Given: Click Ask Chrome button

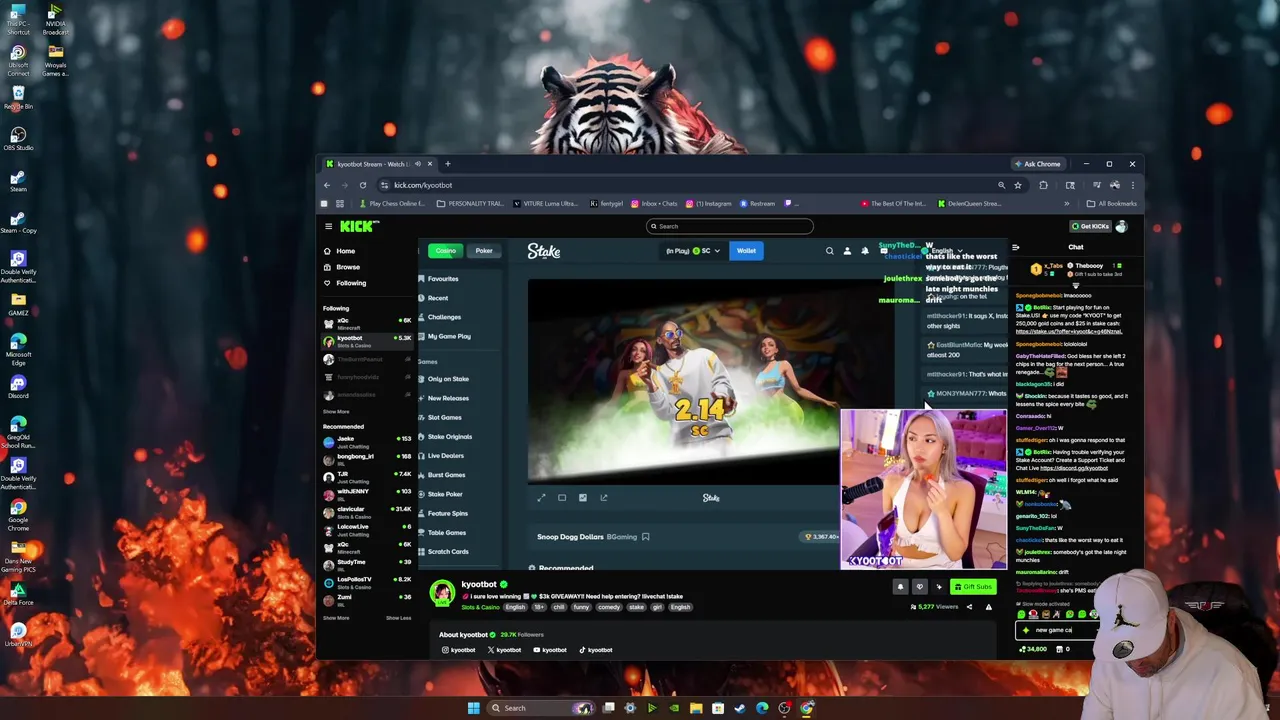Looking at the screenshot, I should click(1037, 164).
